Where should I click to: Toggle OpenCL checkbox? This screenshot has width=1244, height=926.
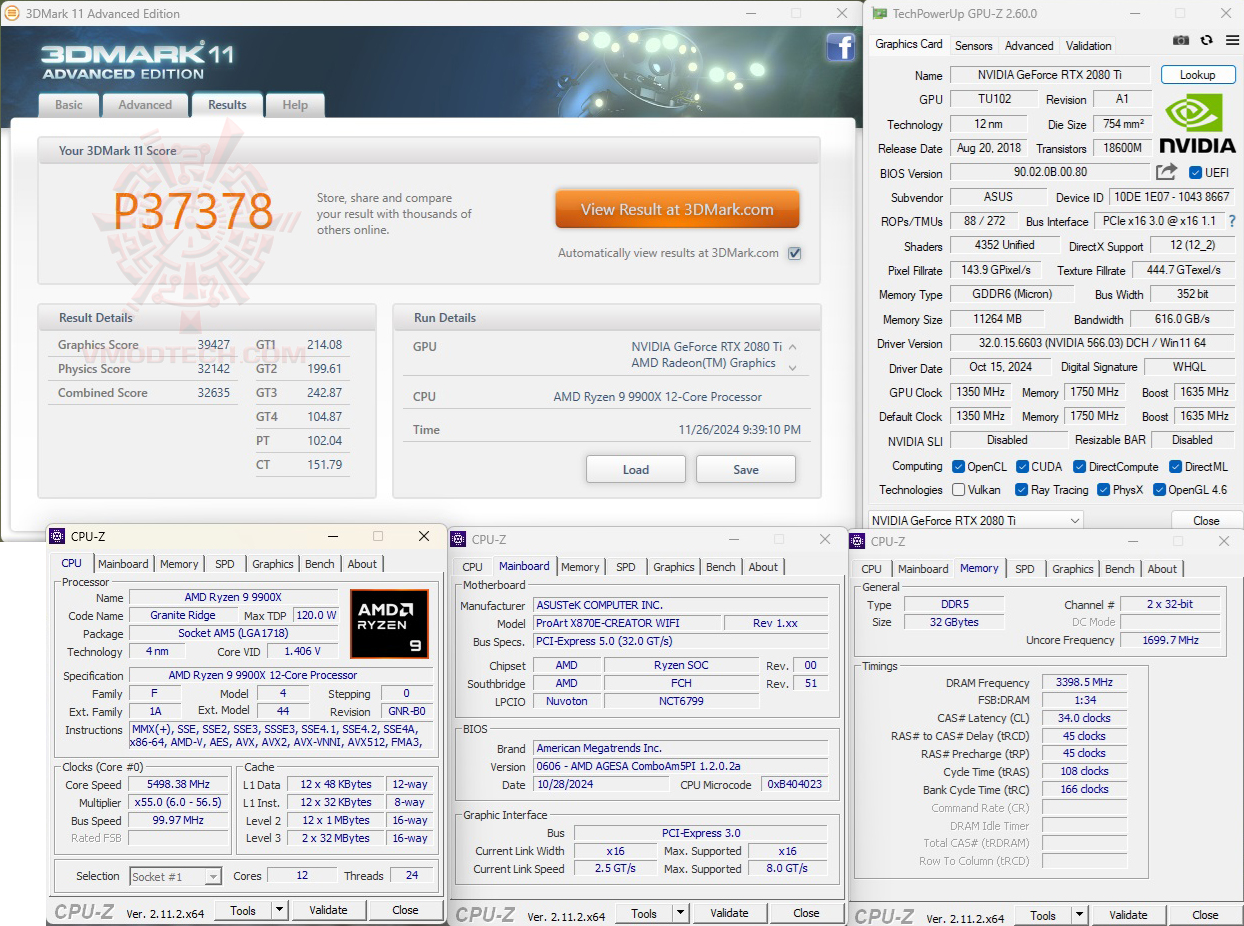pos(959,467)
